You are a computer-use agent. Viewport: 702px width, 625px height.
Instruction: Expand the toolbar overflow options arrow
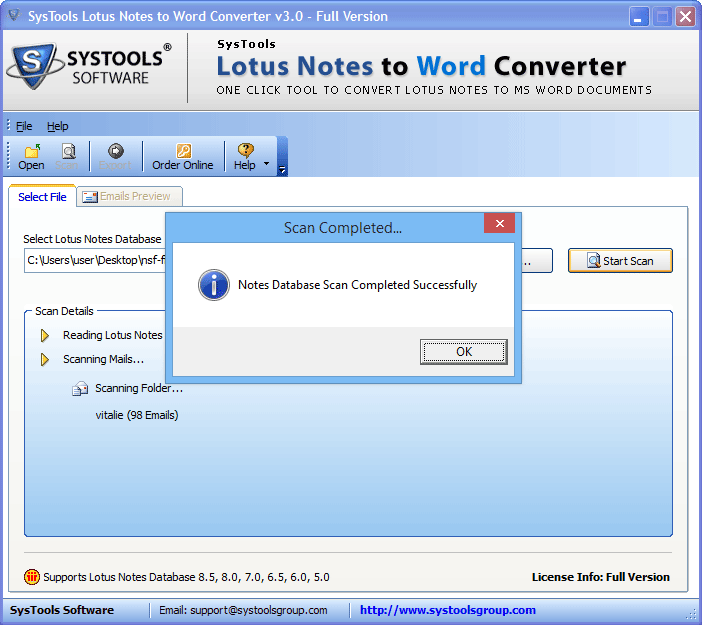click(x=282, y=169)
